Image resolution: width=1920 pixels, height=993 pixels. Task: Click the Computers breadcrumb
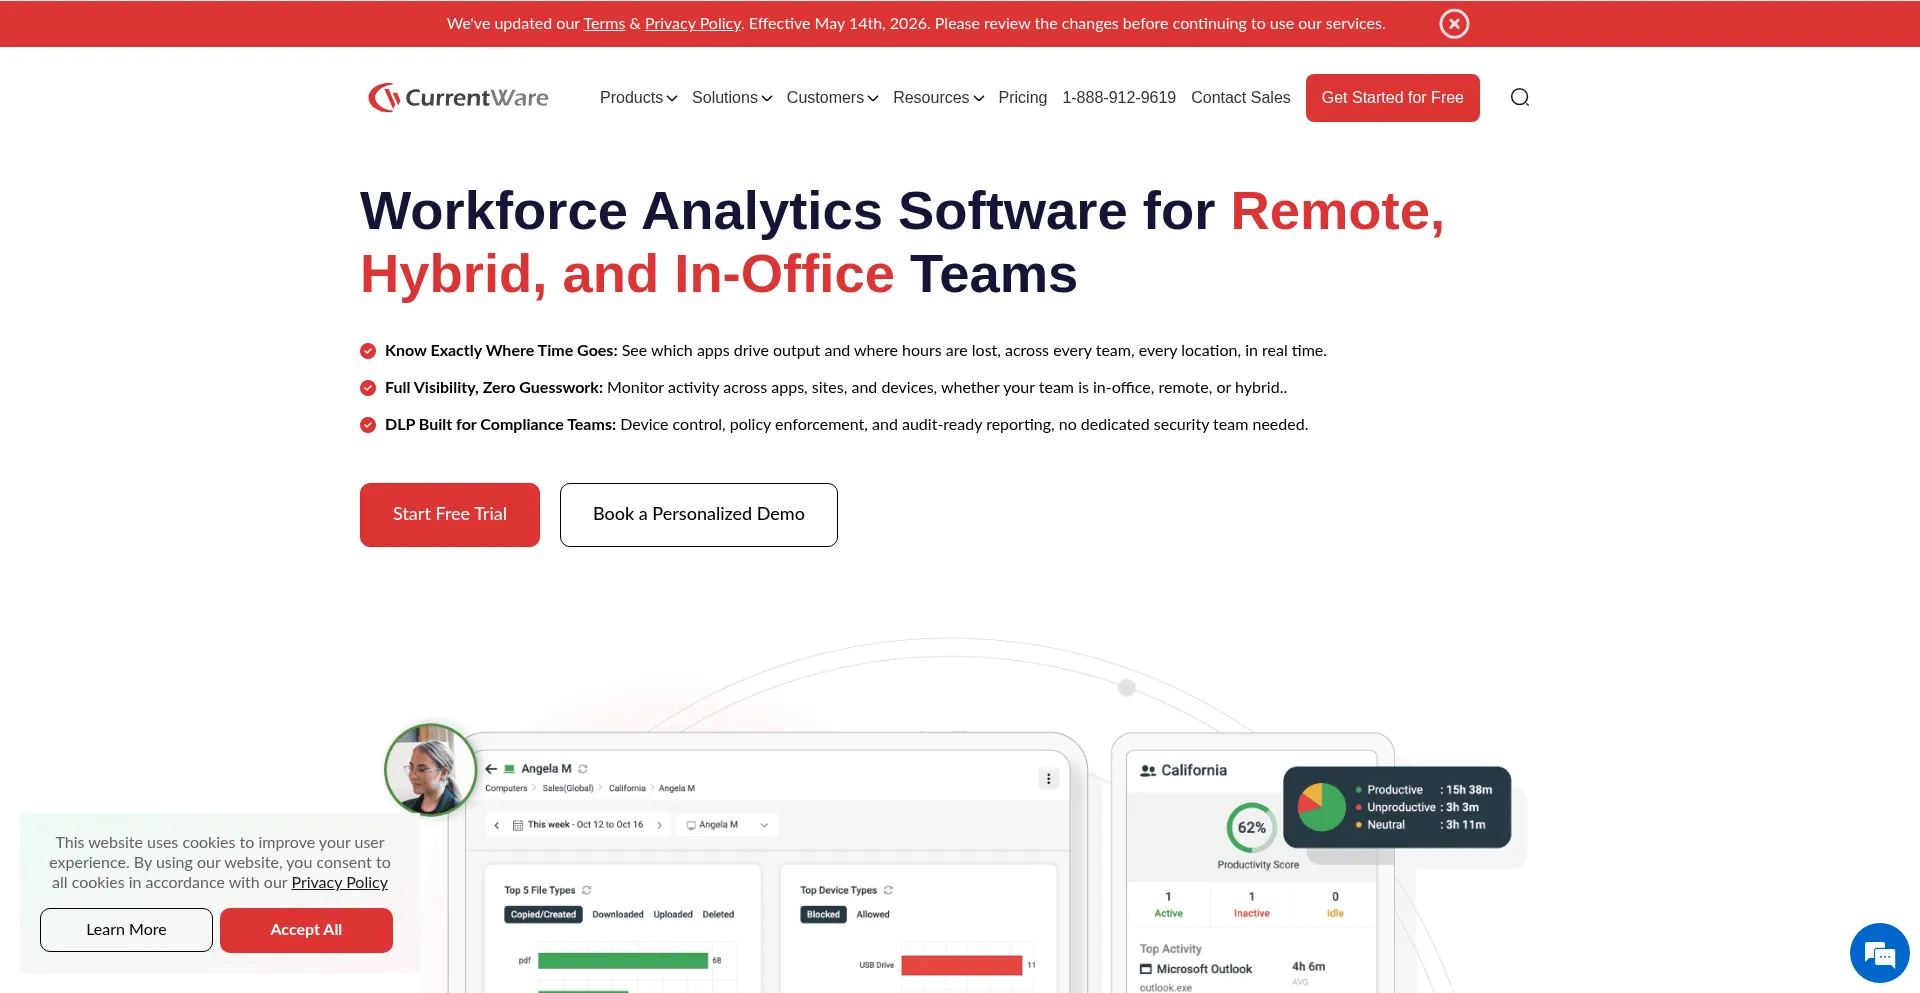pyautogui.click(x=506, y=788)
